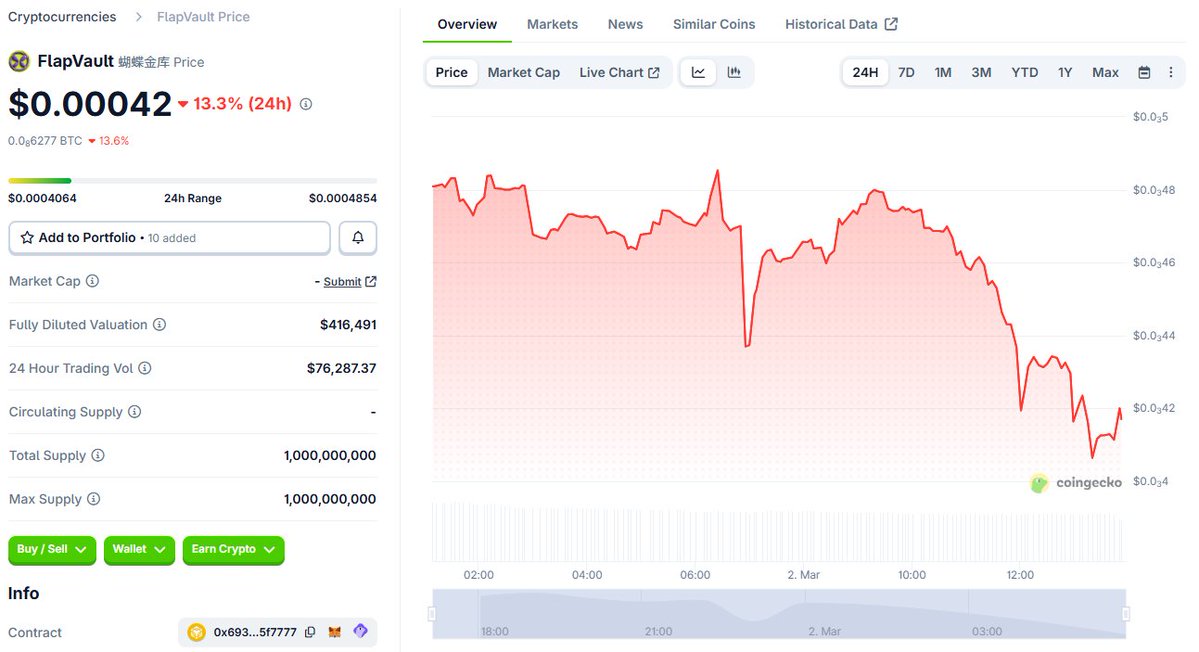Click the BNB chain icon in contract row

pyautogui.click(x=197, y=632)
